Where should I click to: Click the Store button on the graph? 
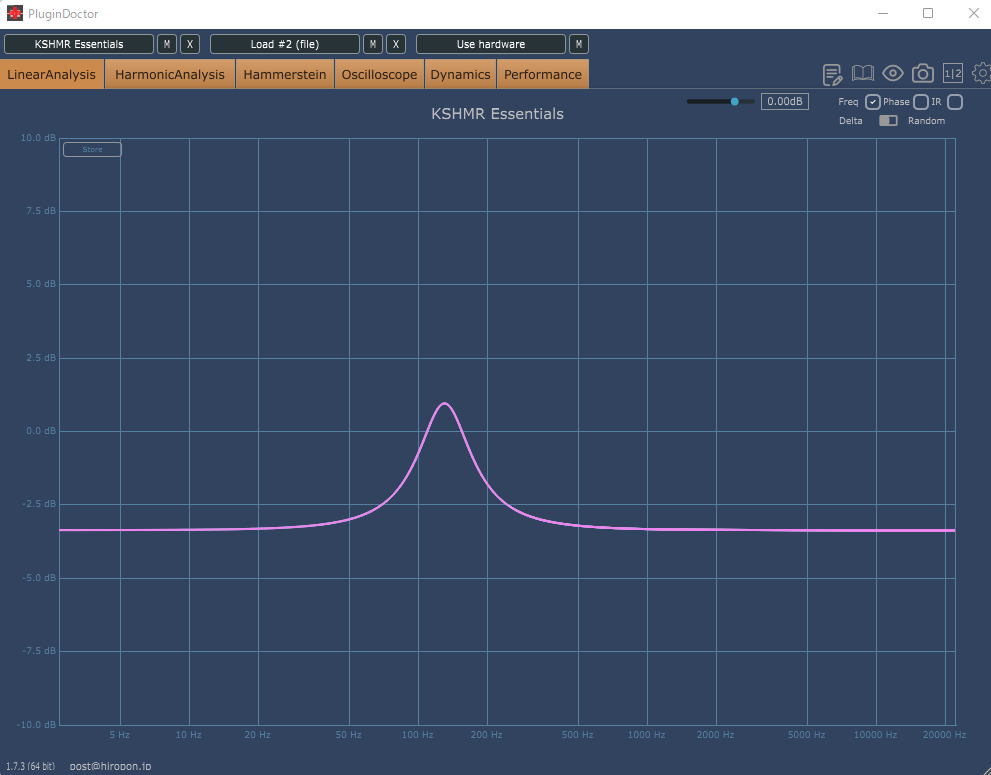(92, 150)
